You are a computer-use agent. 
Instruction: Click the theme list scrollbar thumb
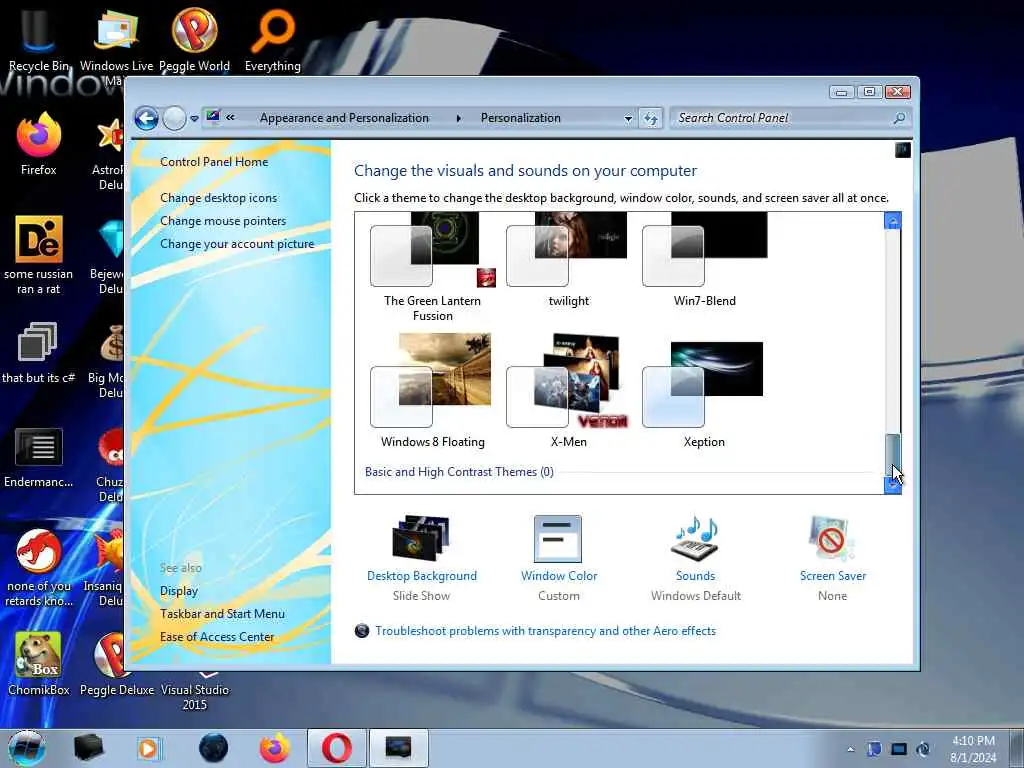tap(893, 455)
